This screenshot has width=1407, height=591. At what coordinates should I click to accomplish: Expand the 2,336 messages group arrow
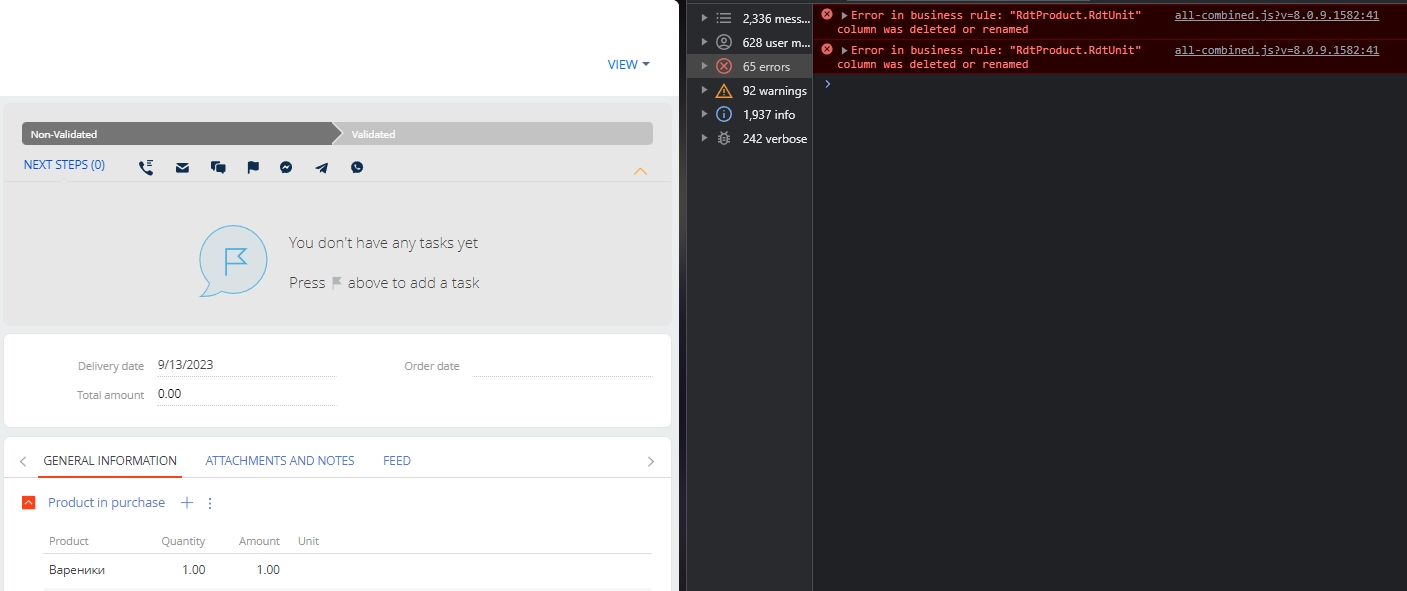(x=705, y=18)
